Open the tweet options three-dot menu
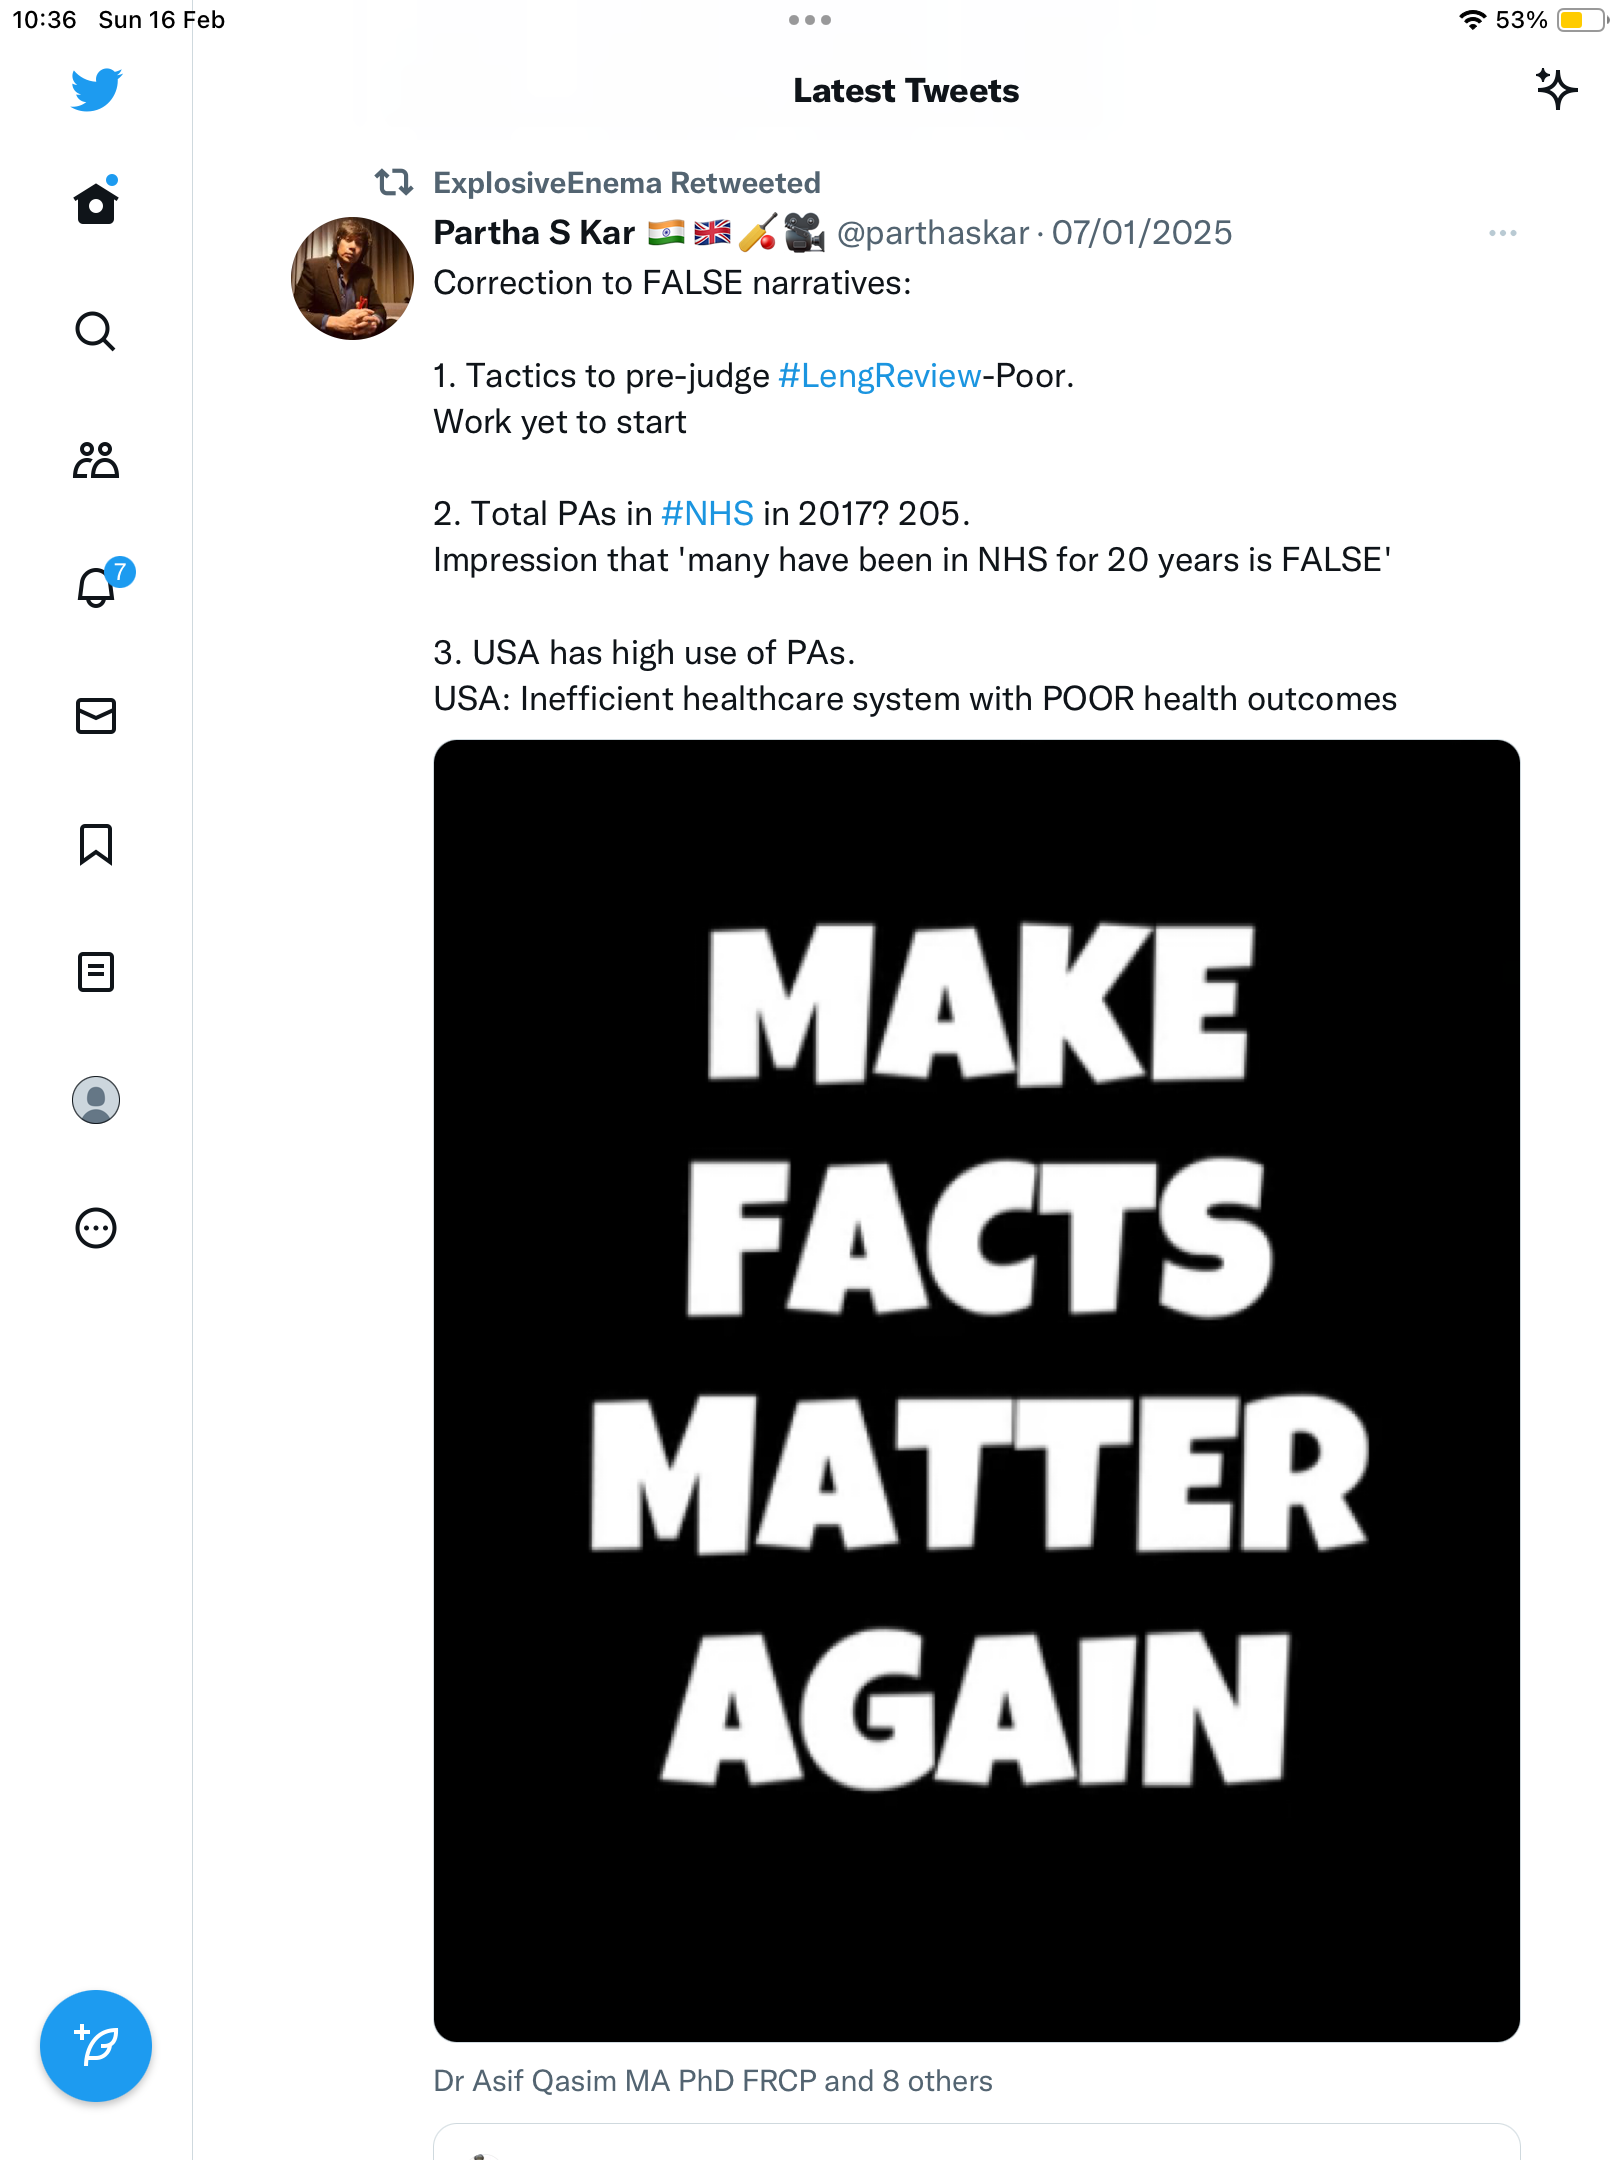 point(1502,233)
